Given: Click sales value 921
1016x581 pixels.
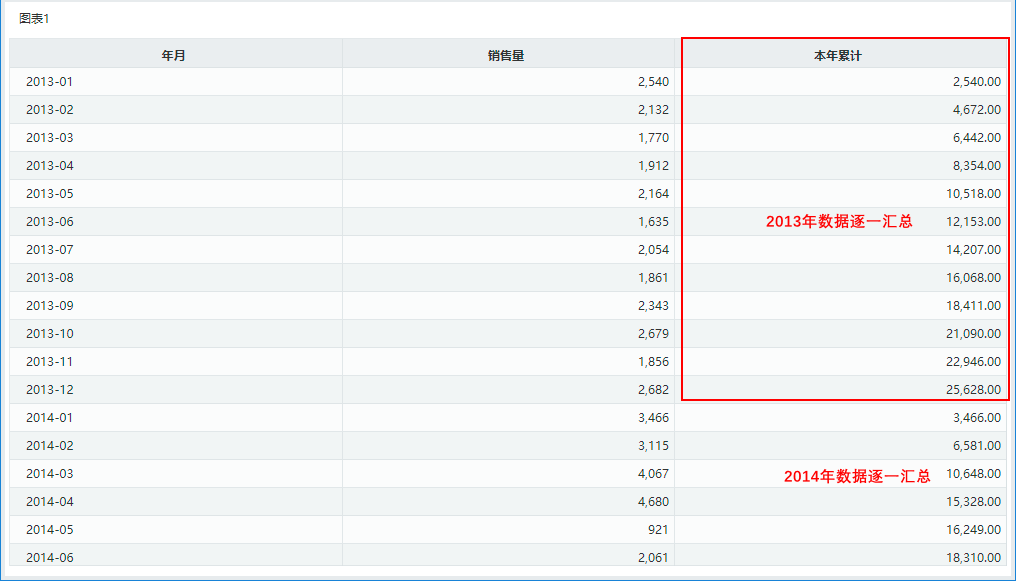Looking at the screenshot, I should [658, 529].
